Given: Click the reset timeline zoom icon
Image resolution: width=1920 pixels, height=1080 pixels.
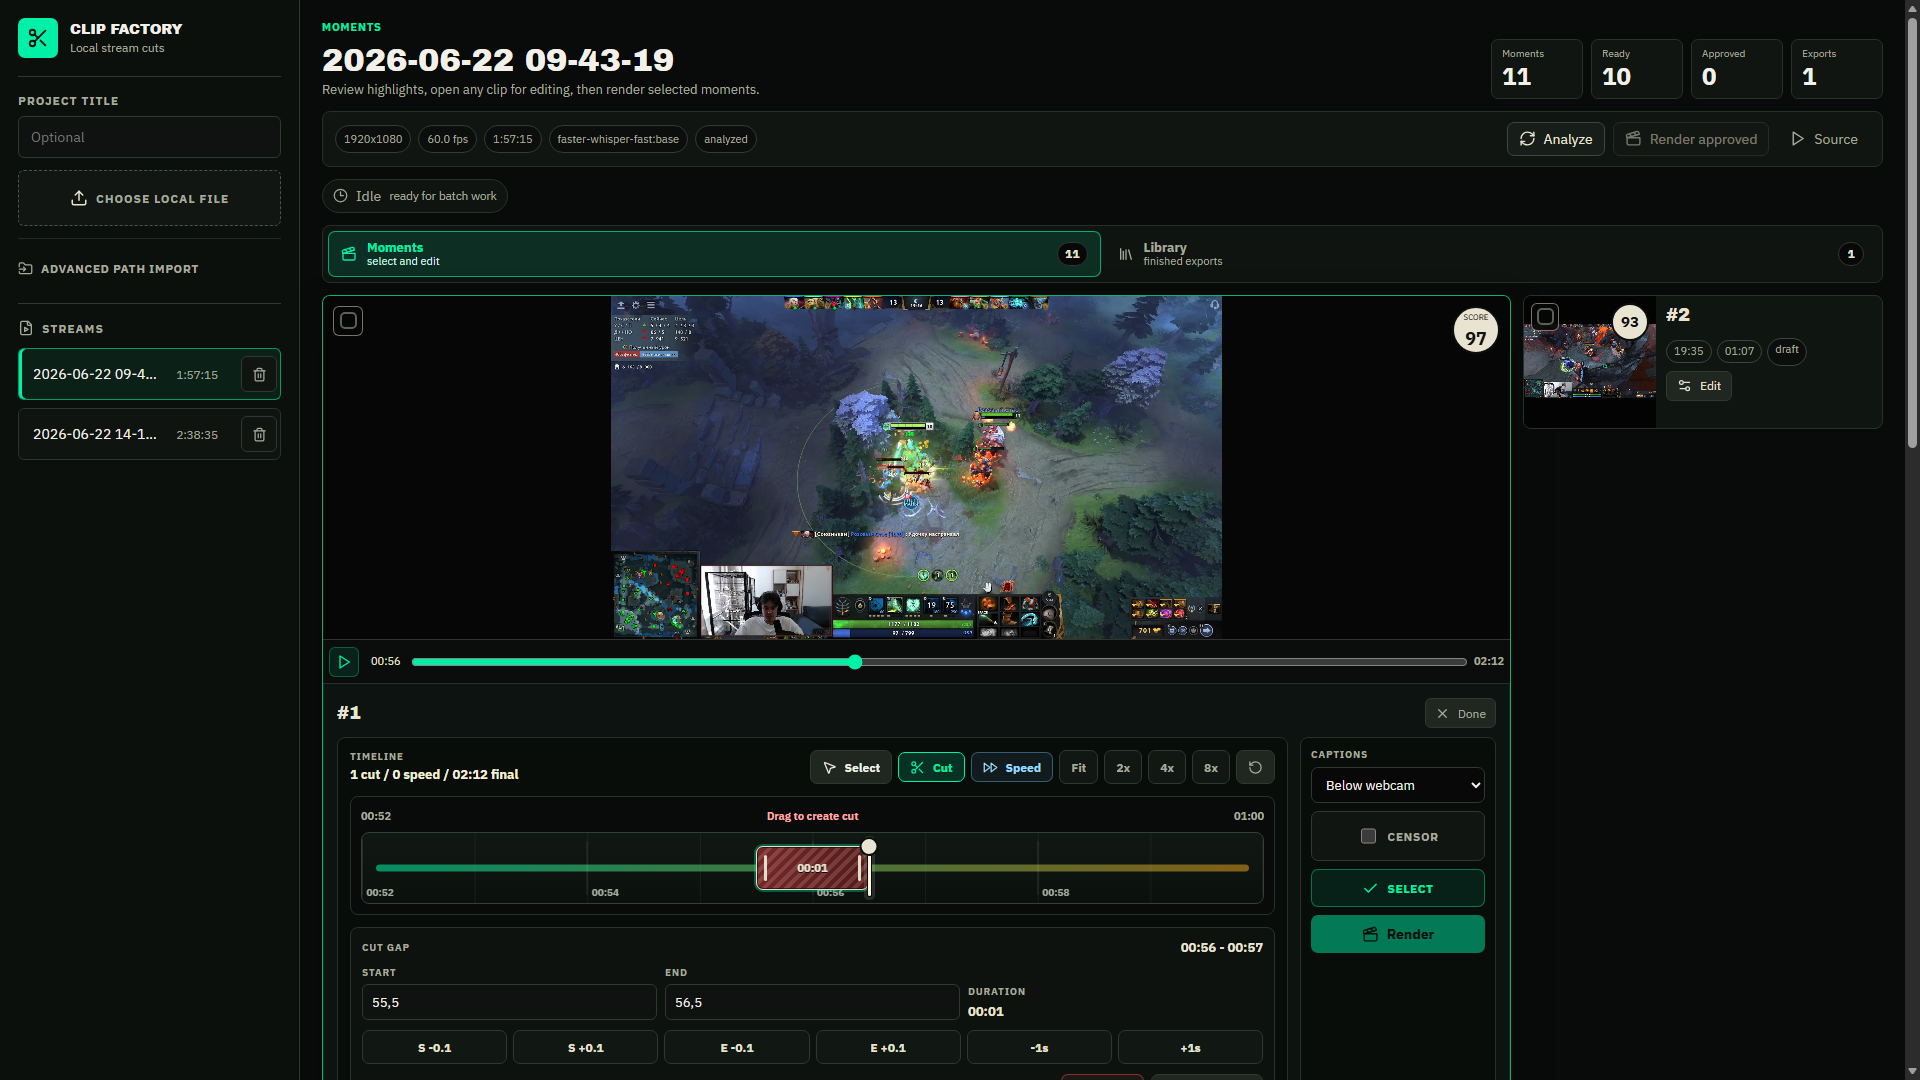Looking at the screenshot, I should (x=1255, y=768).
